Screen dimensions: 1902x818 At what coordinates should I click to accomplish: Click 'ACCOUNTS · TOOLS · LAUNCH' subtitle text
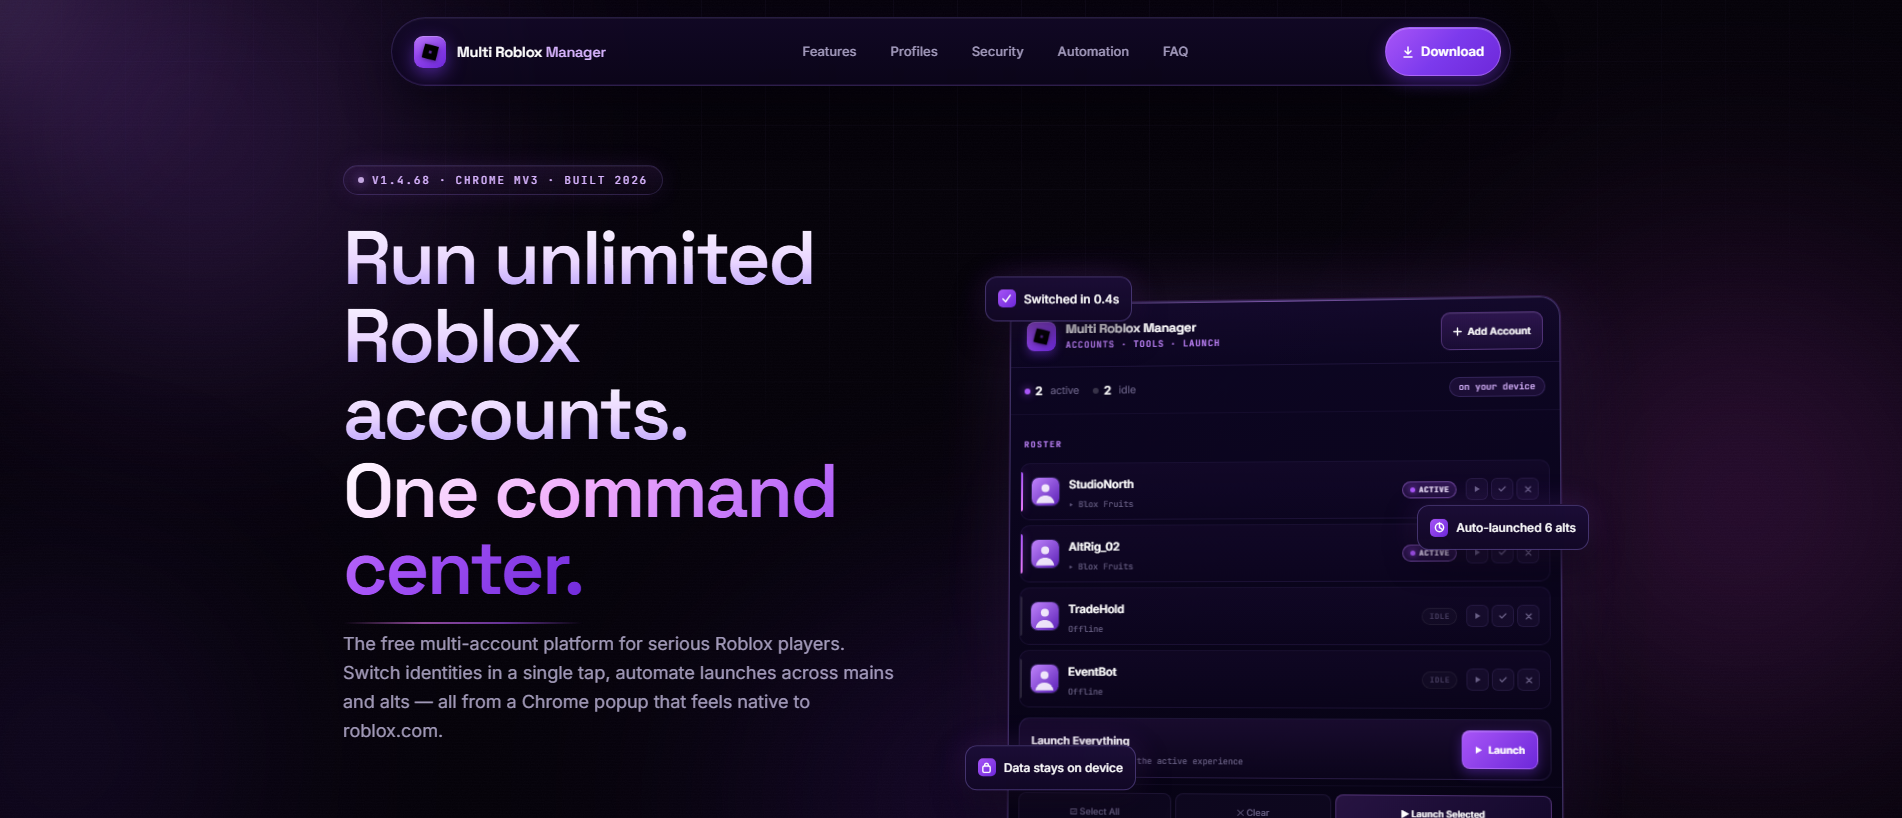click(1142, 344)
